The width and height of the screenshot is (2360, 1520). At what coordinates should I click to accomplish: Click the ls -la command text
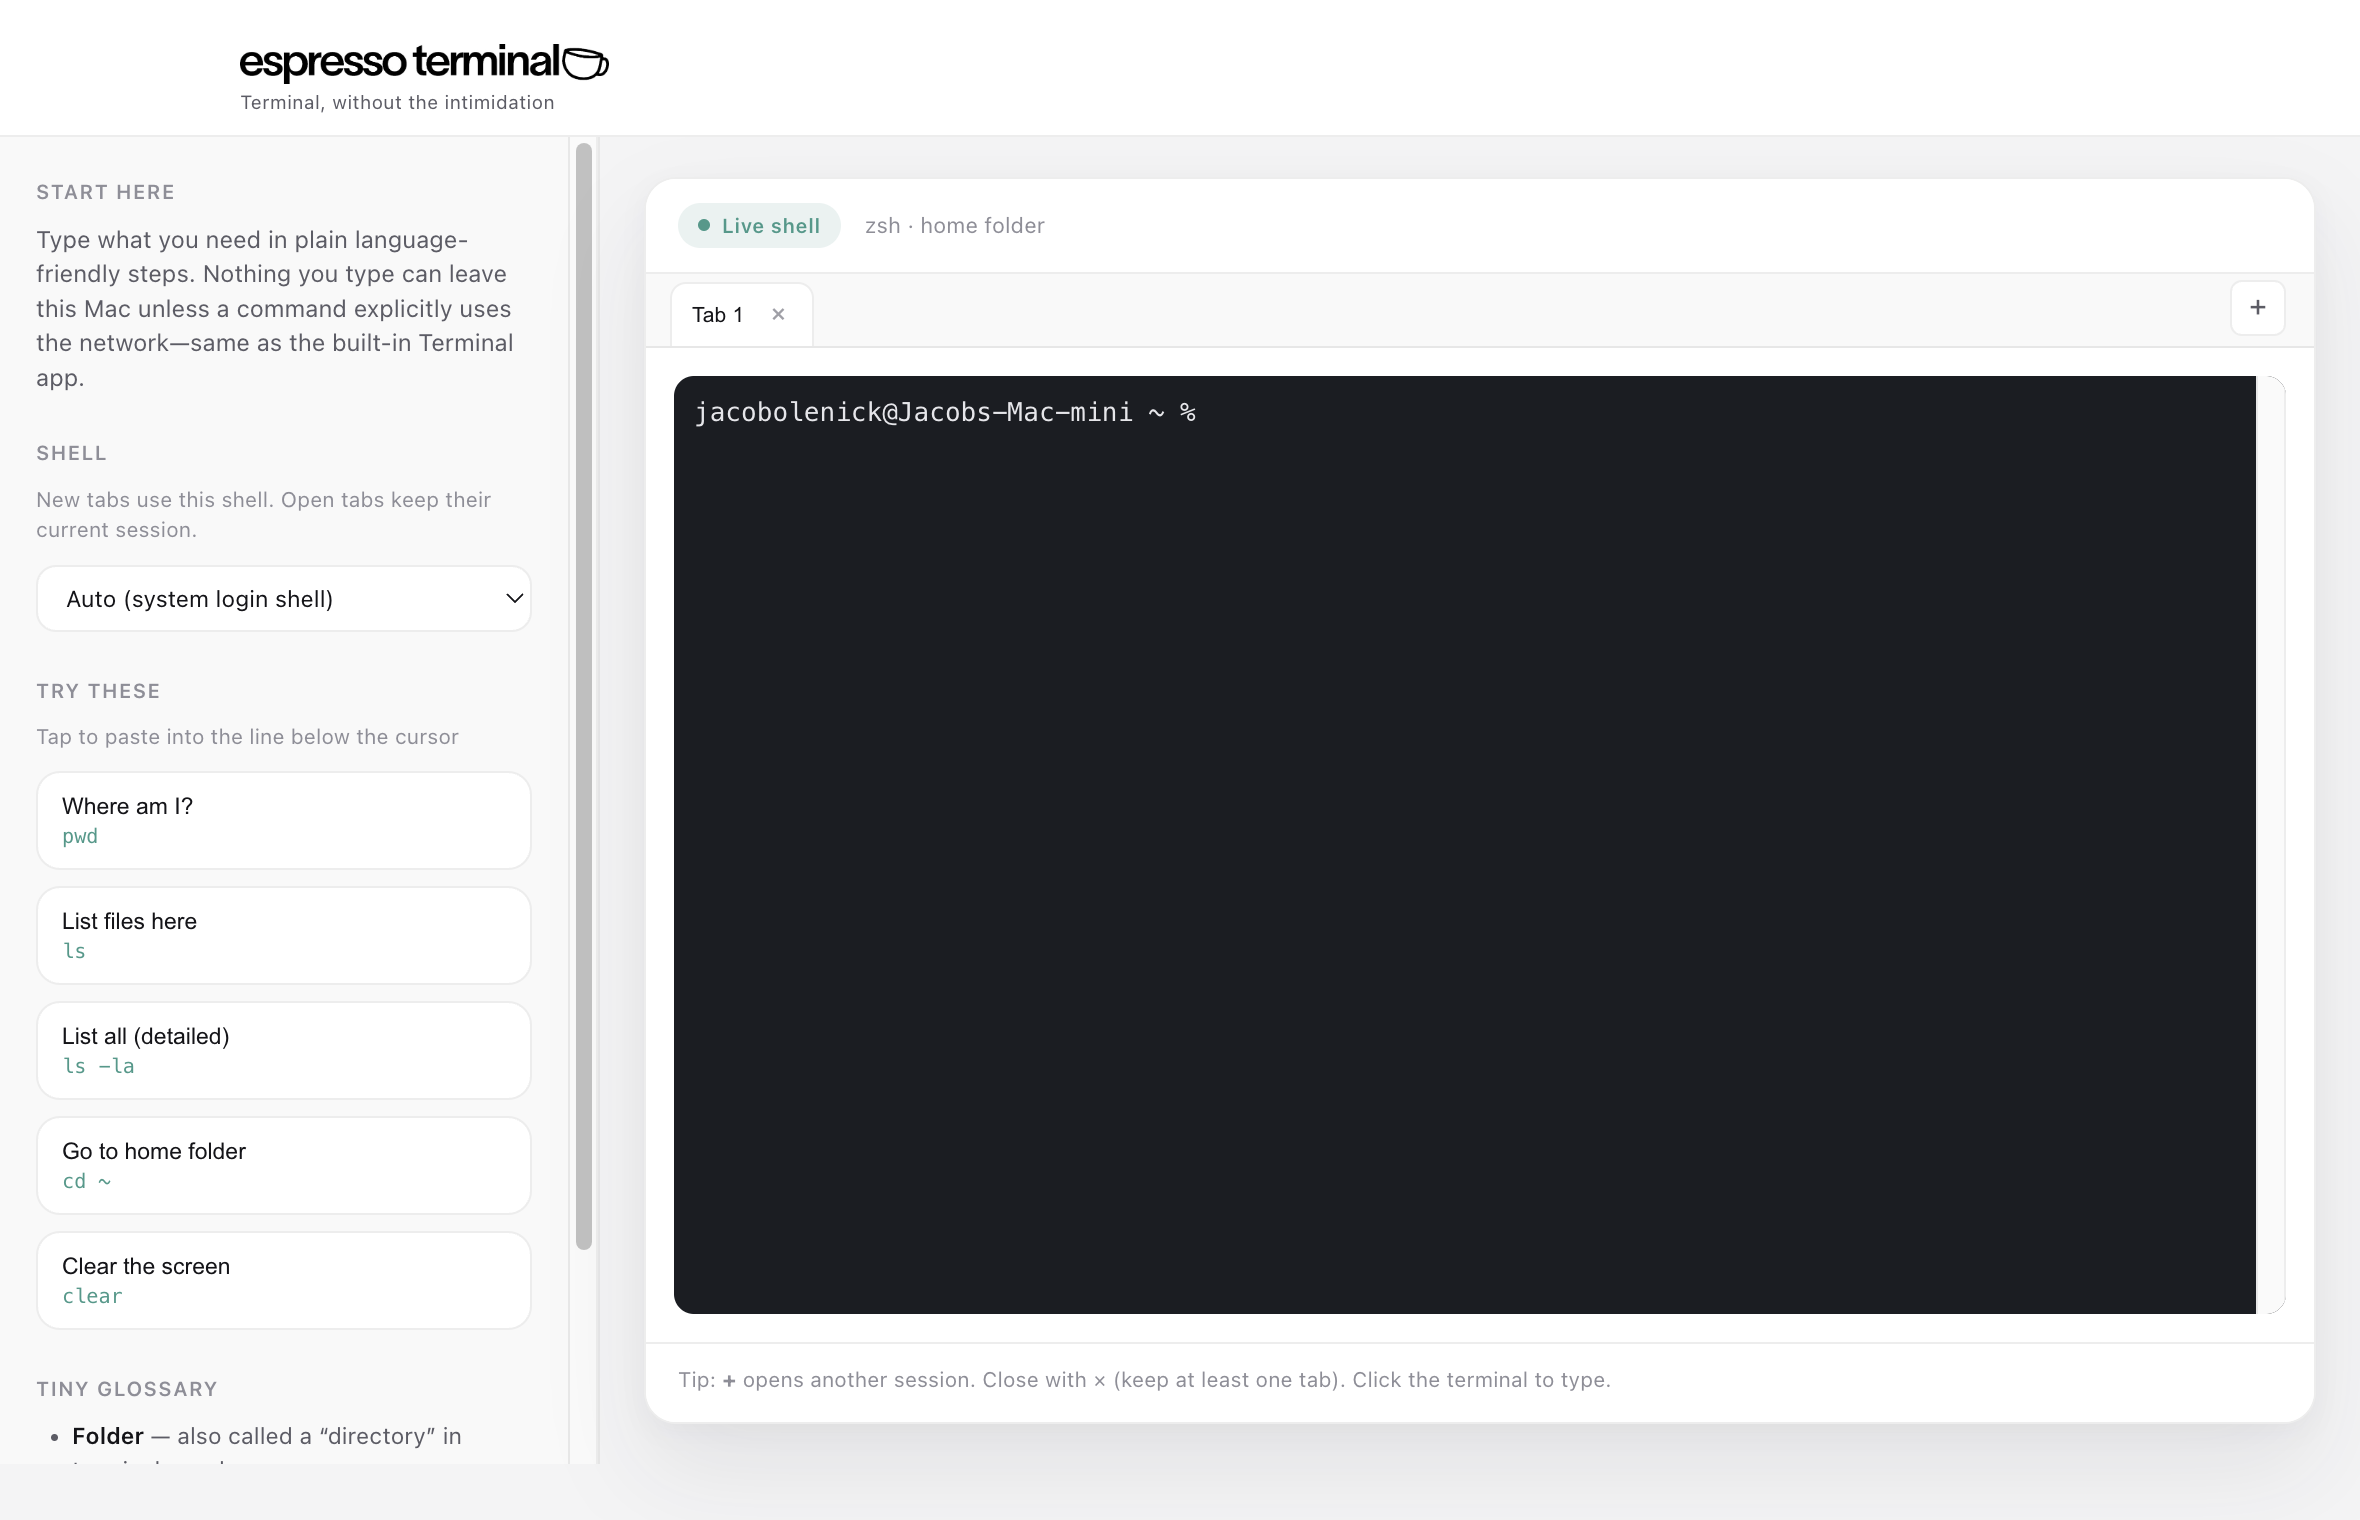[99, 1066]
